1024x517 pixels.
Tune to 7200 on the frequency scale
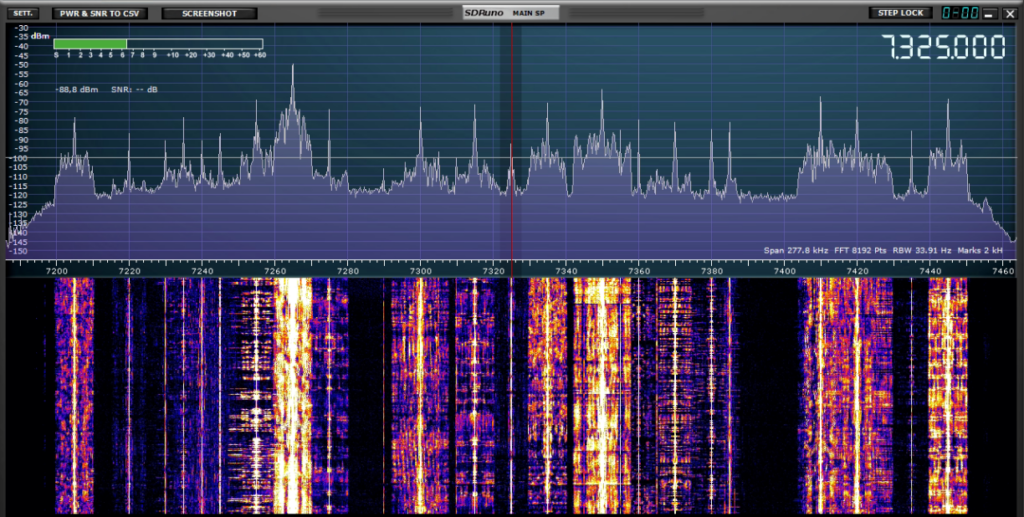(56, 271)
